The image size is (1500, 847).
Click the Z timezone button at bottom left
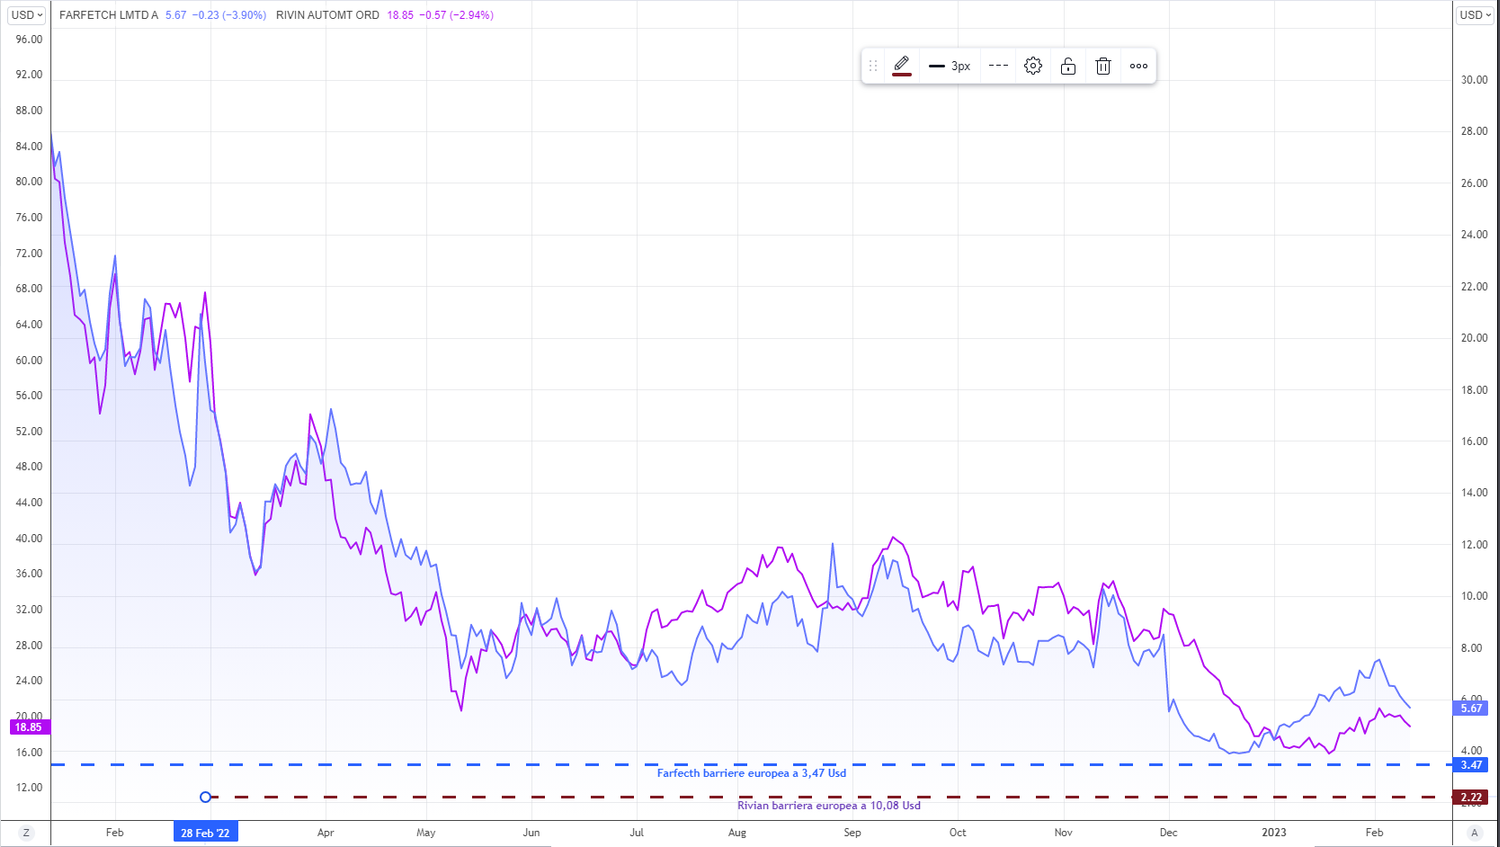pyautogui.click(x=26, y=832)
